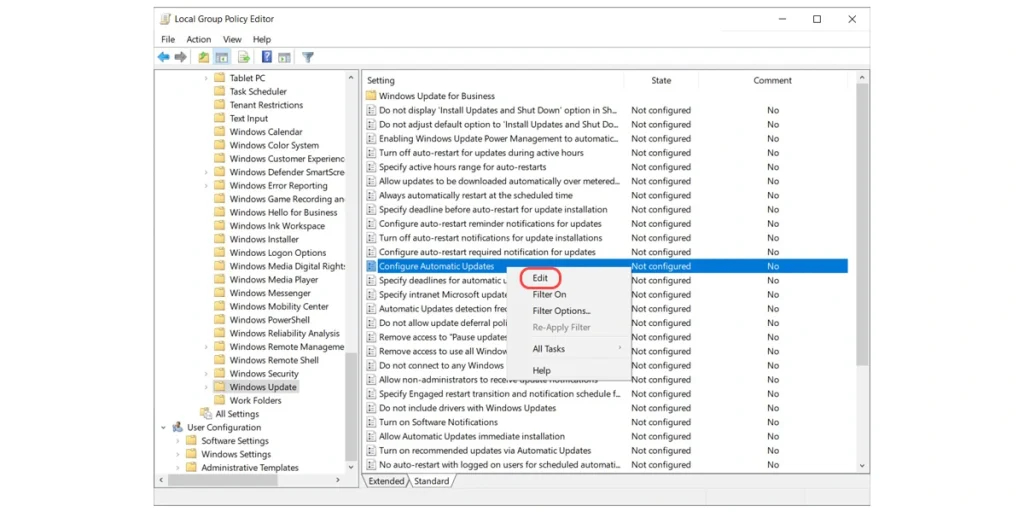Screen dimensions: 1024x512
Task: Collapse the User Configuration node
Action: (163, 428)
